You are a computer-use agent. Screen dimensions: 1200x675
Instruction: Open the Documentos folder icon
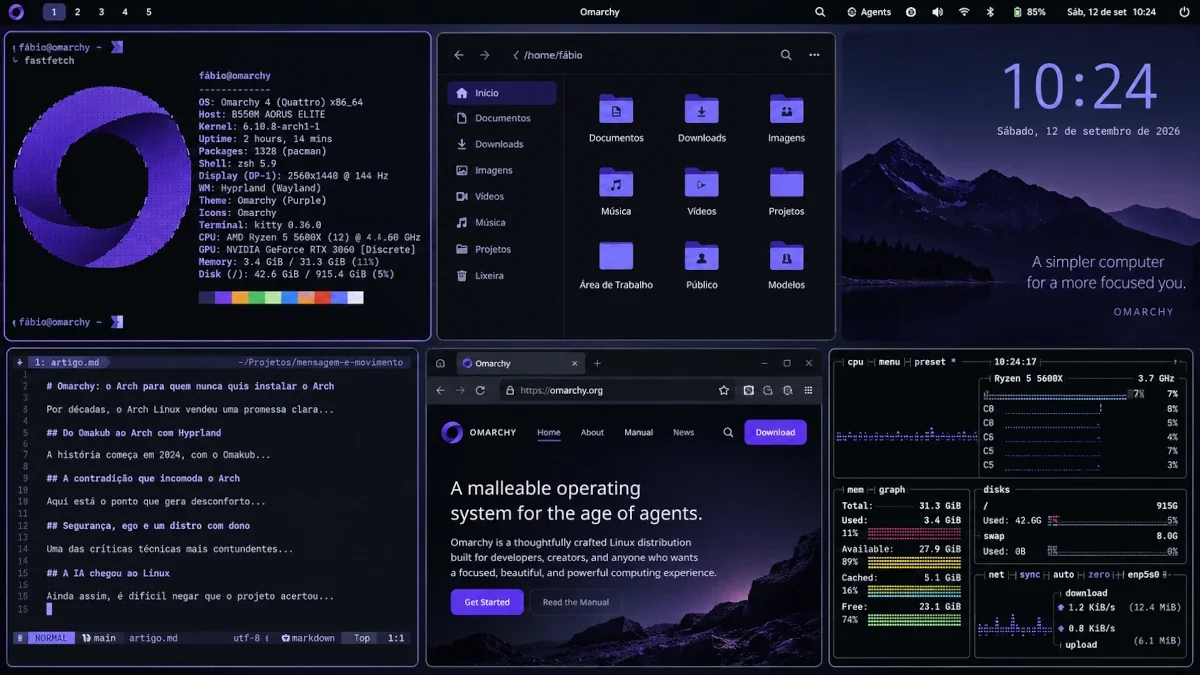(616, 110)
